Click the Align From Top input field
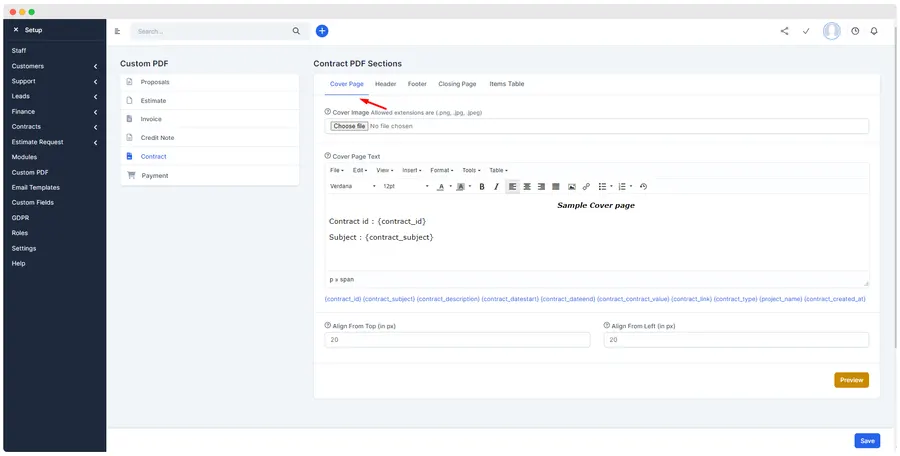Image resolution: width=900 pixels, height=456 pixels. pyautogui.click(x=457, y=340)
